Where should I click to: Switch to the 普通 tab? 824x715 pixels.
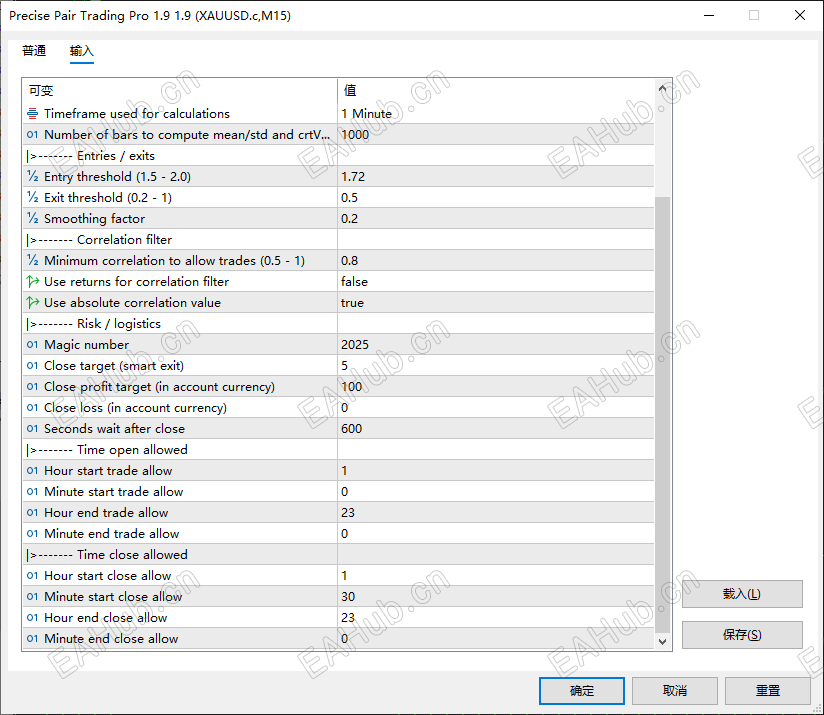pos(34,51)
